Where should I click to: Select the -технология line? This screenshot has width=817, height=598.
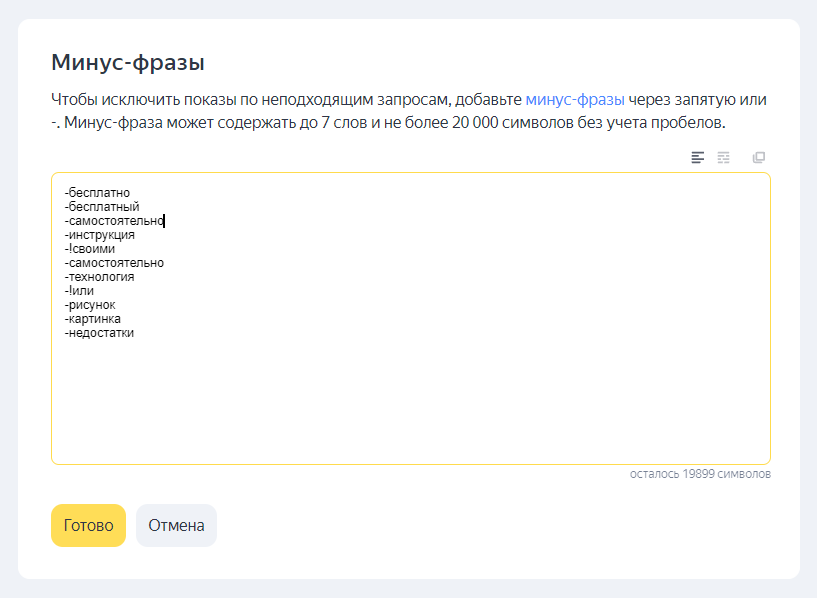coord(99,277)
